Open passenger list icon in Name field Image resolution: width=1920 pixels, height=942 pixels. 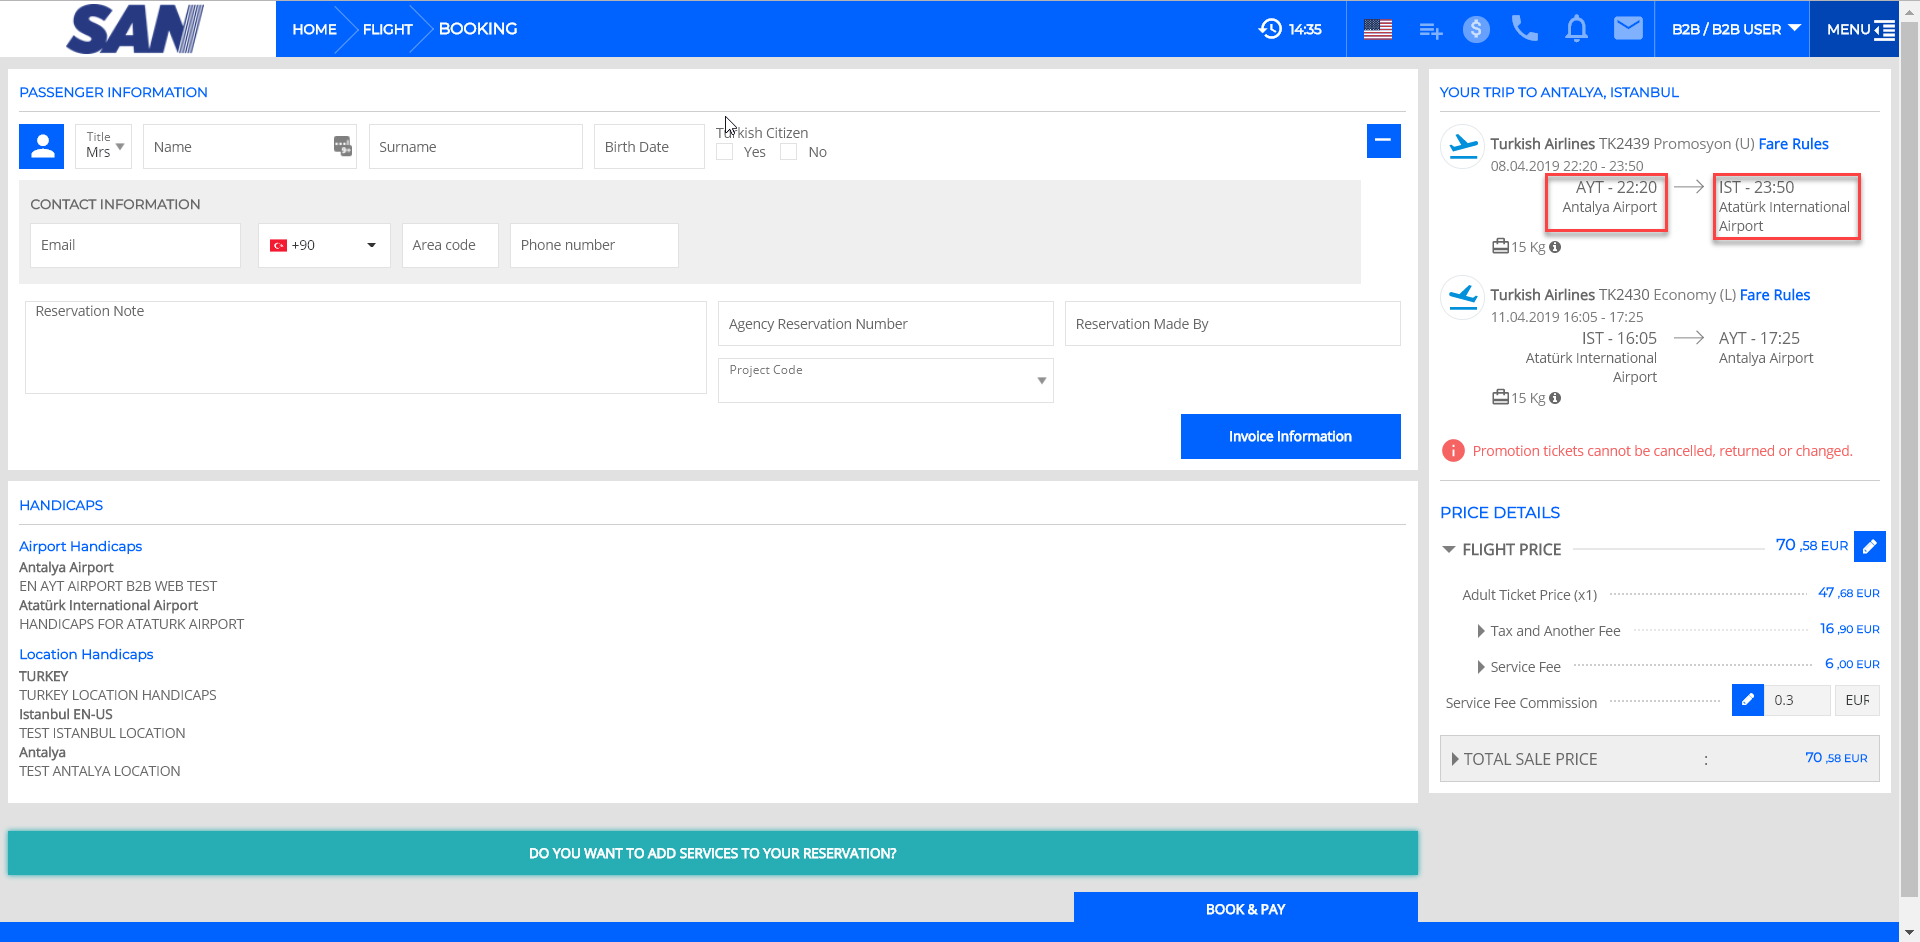342,146
